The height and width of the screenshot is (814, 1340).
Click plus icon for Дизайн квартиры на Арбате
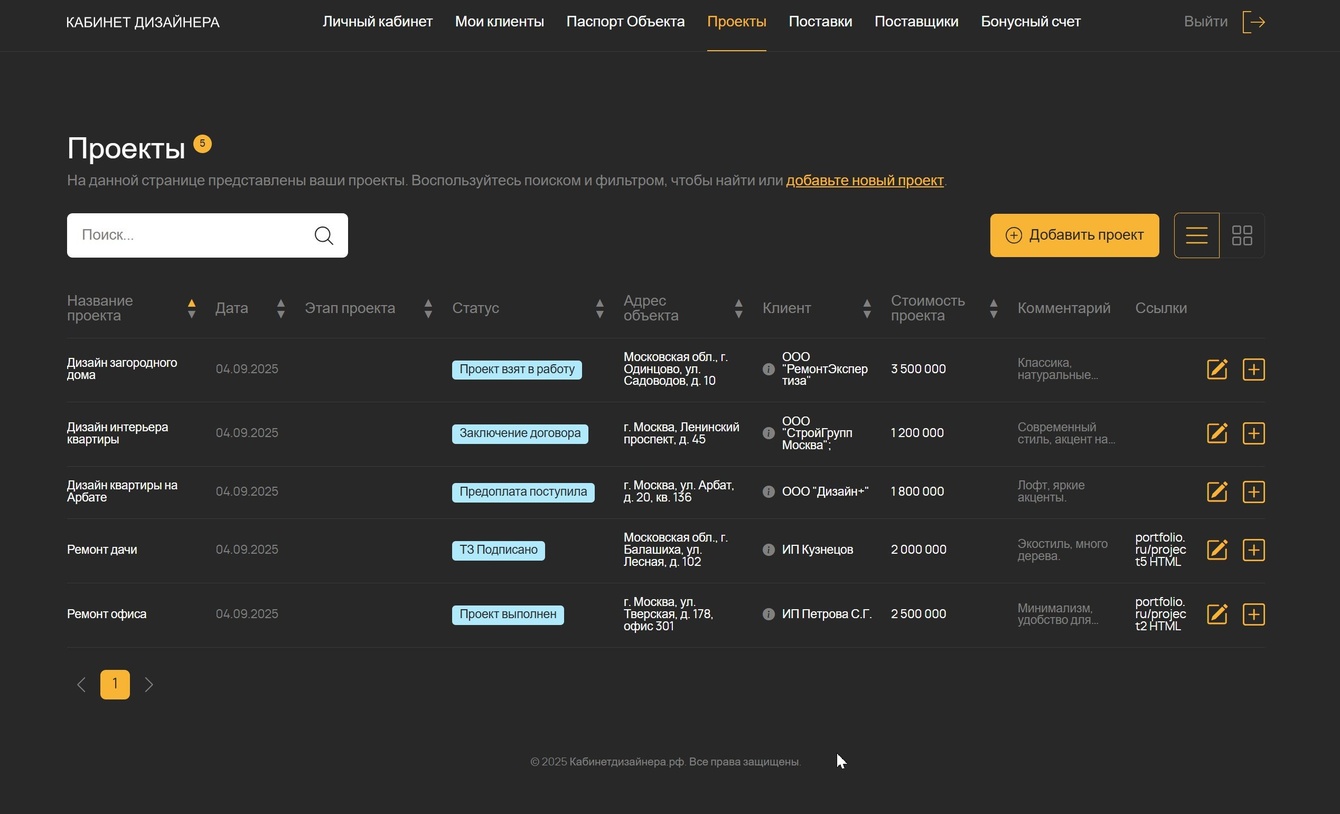click(x=1253, y=492)
